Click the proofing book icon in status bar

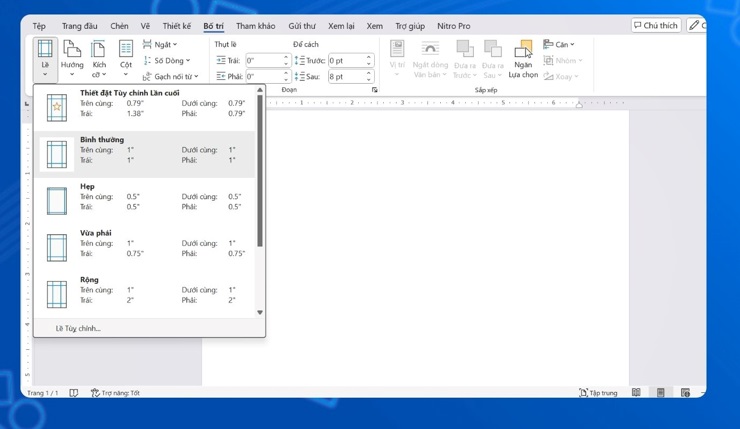[x=74, y=393]
